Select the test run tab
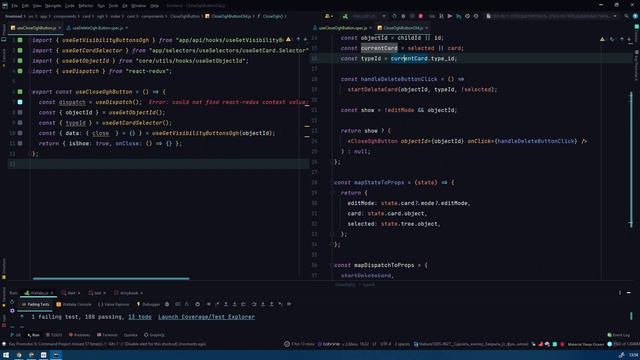 coord(97,293)
